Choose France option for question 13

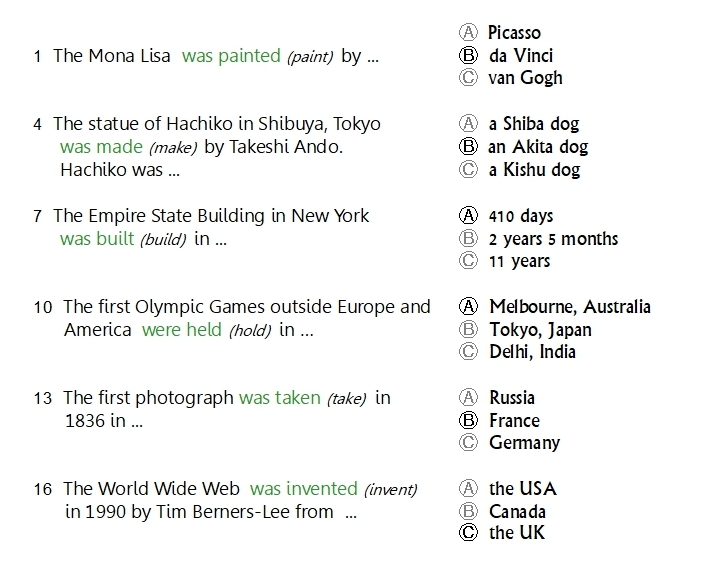click(x=467, y=421)
